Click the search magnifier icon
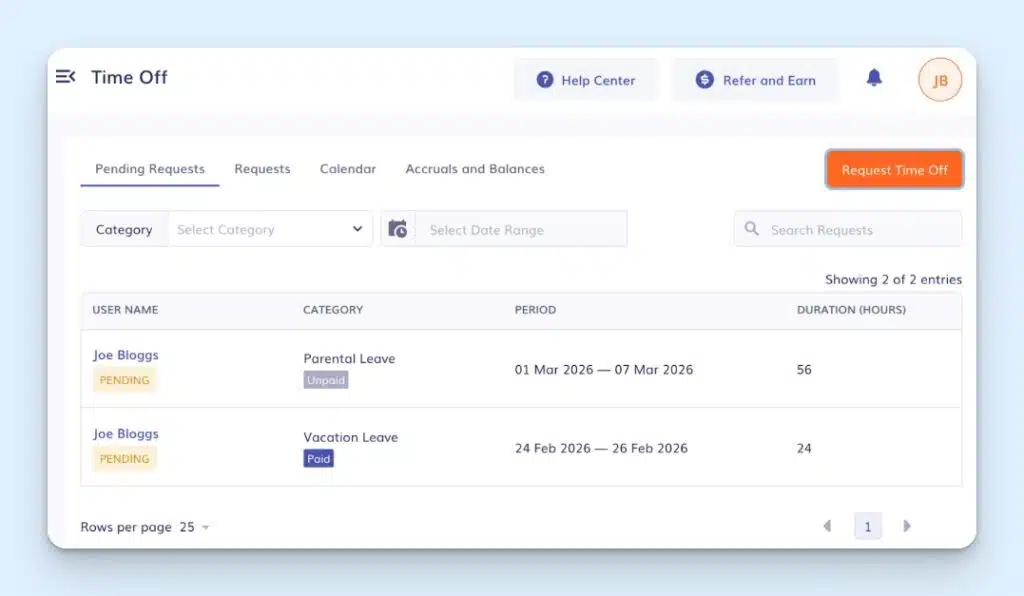The image size is (1024, 596). click(752, 229)
